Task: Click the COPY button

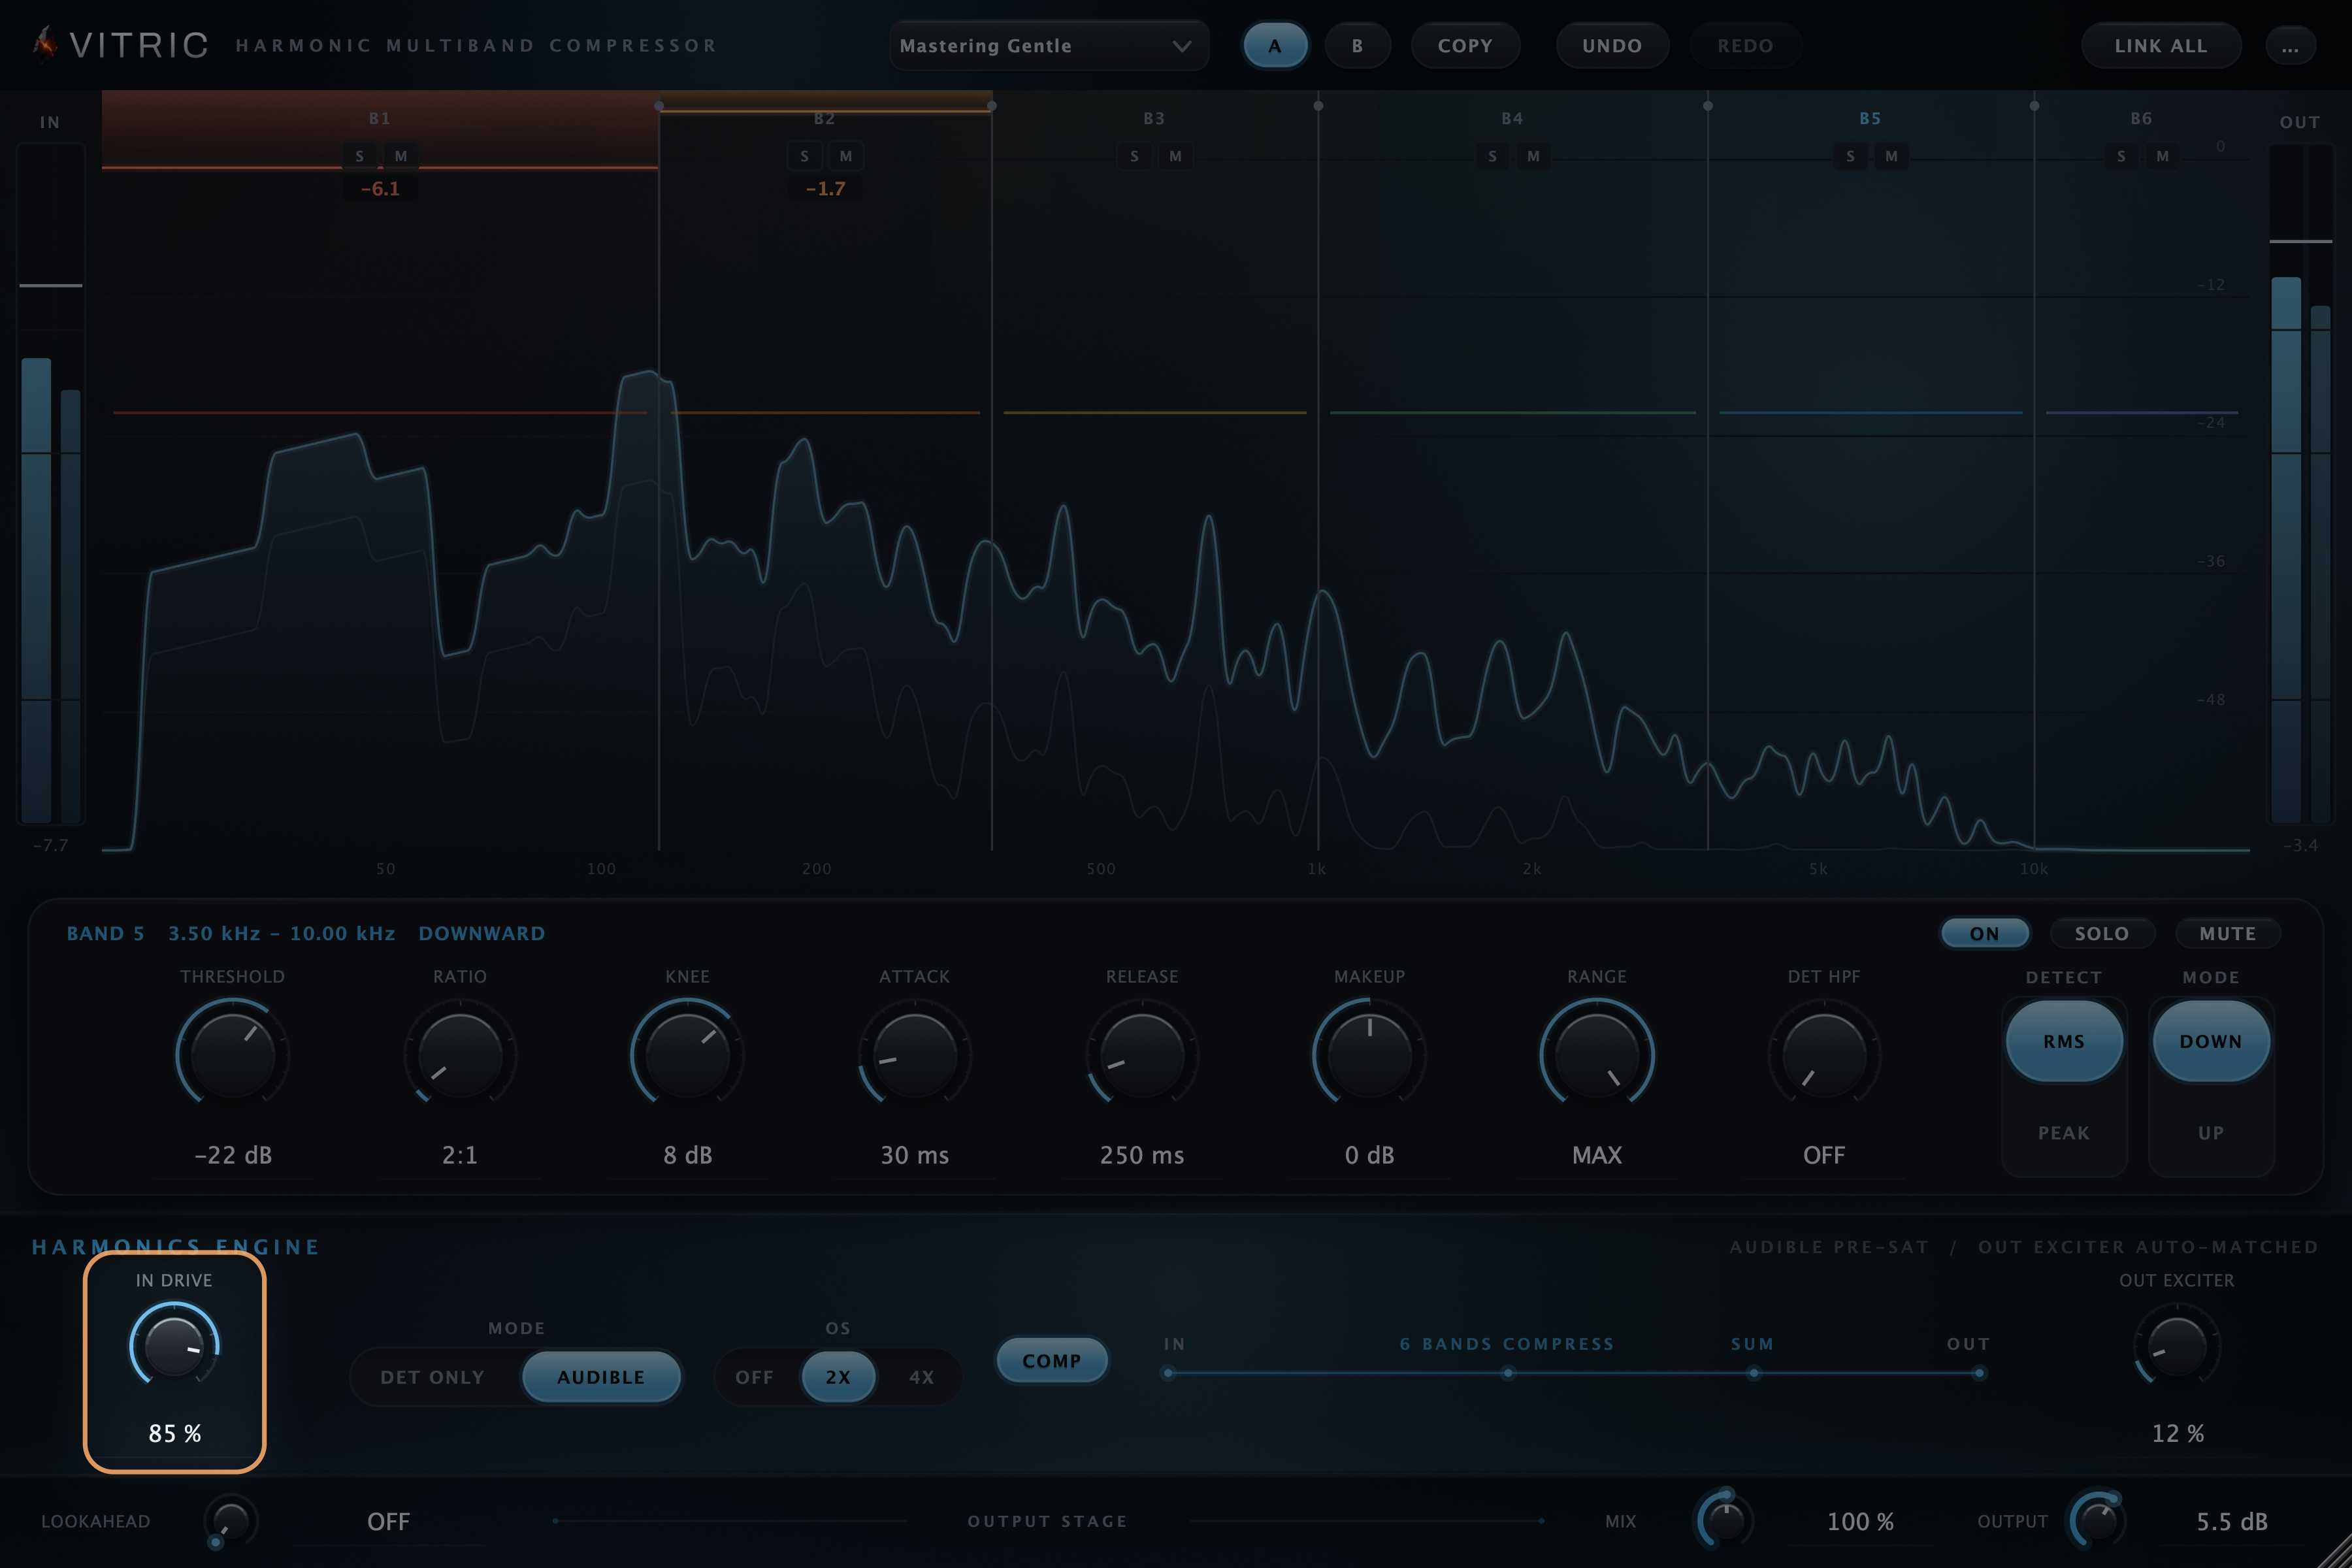Action: pos(1465,46)
